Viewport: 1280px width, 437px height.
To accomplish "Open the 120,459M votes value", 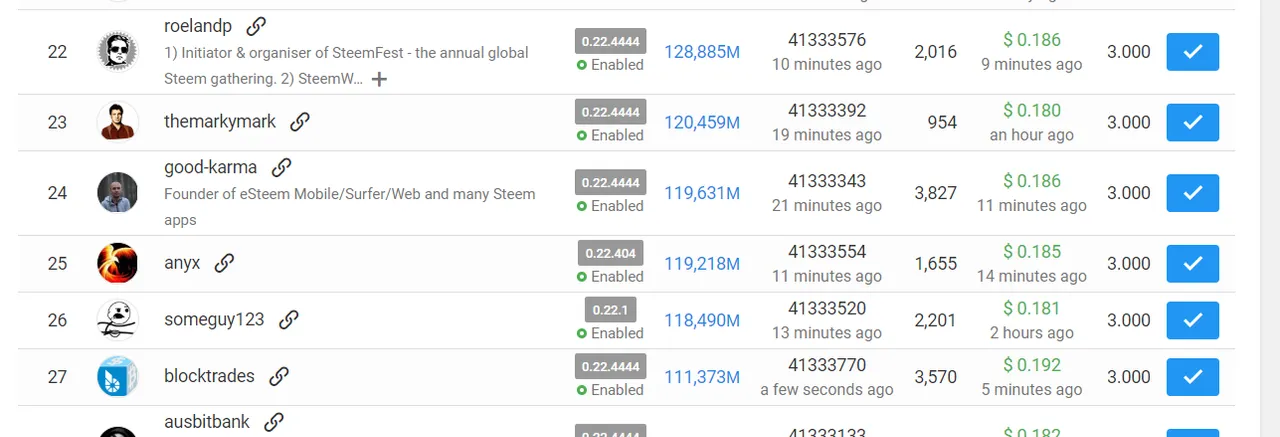I will pyautogui.click(x=702, y=122).
